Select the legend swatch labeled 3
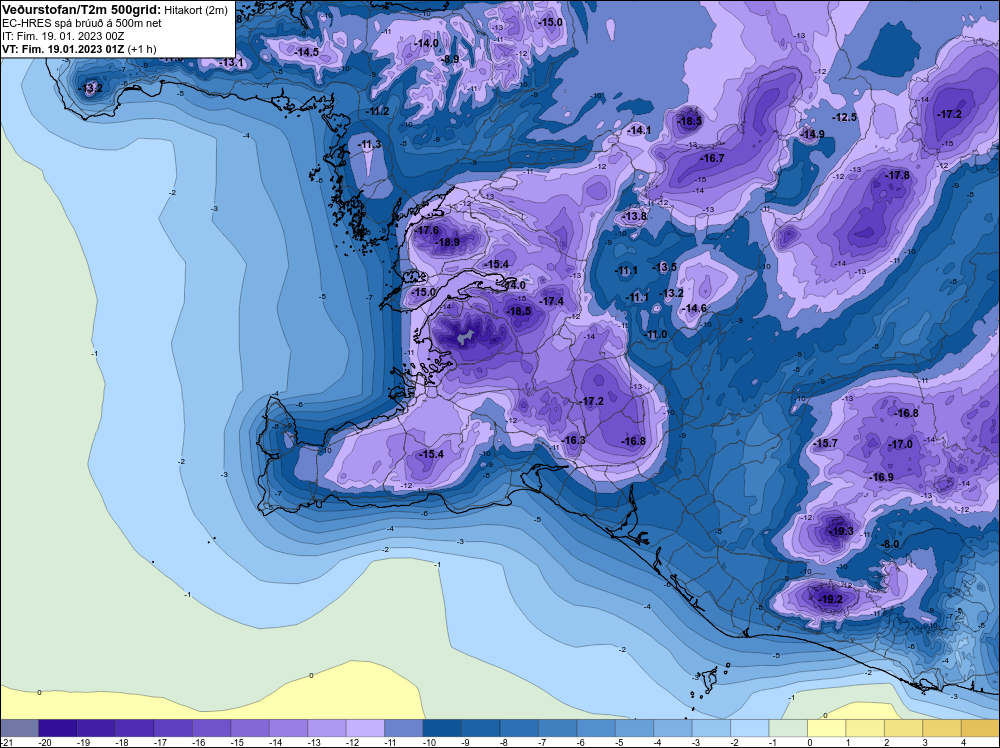 pyautogui.click(x=942, y=728)
